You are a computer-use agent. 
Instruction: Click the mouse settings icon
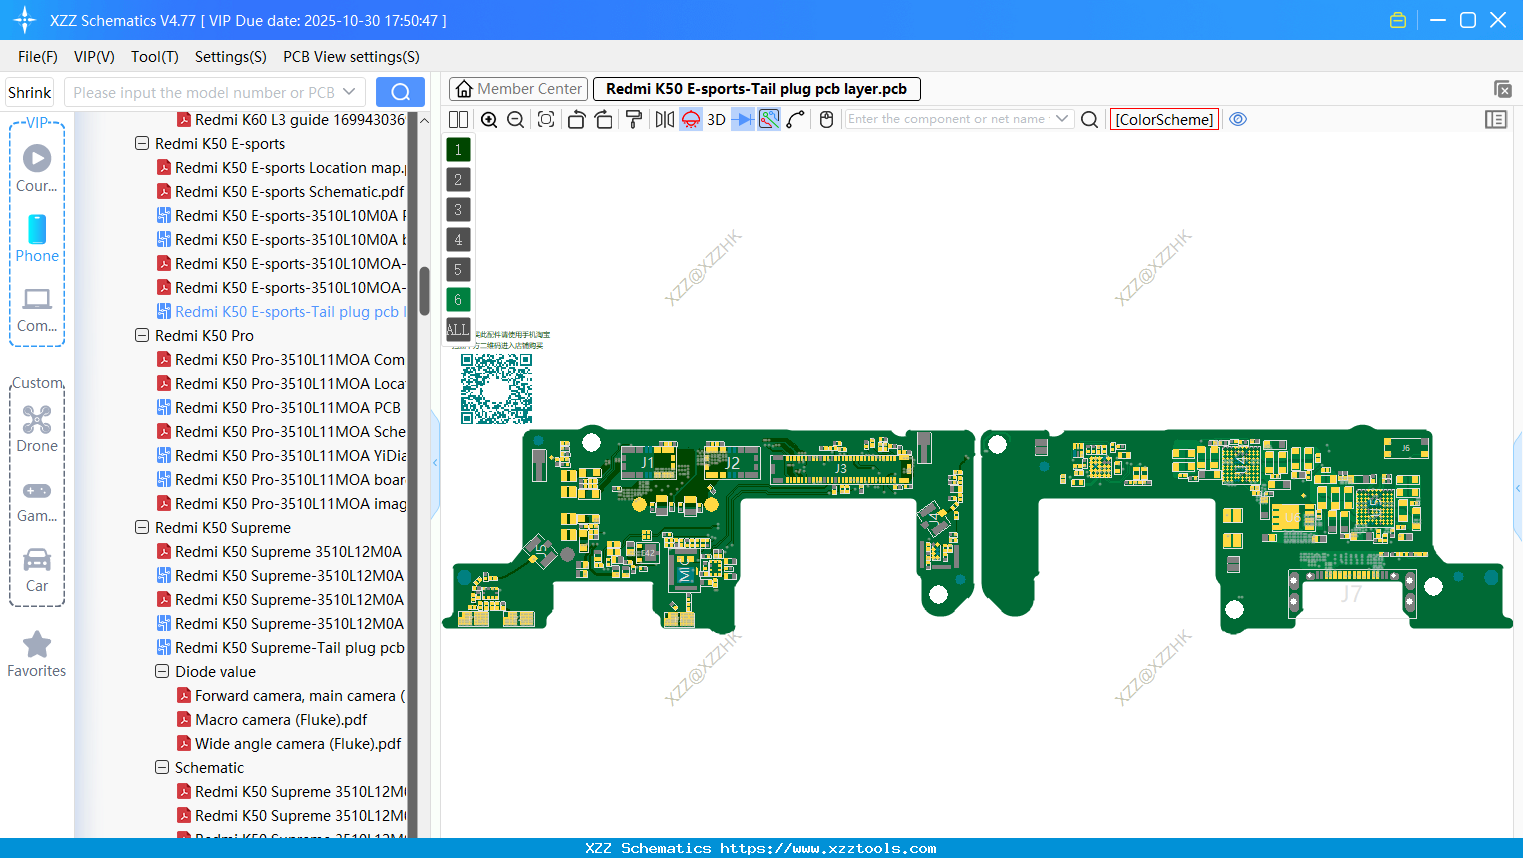pos(825,119)
